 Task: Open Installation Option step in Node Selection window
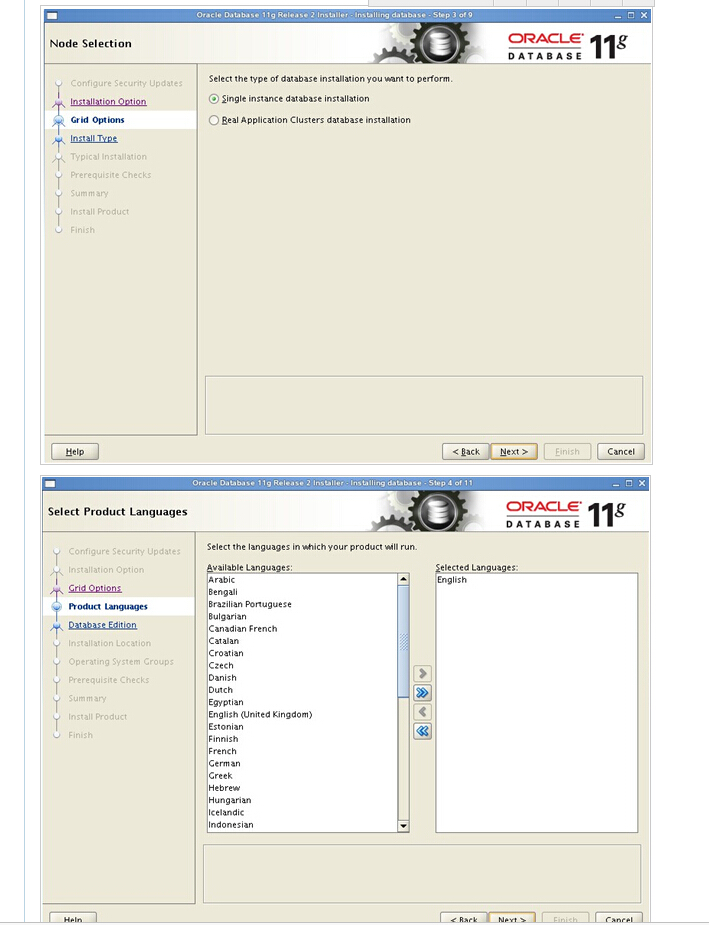(x=108, y=101)
